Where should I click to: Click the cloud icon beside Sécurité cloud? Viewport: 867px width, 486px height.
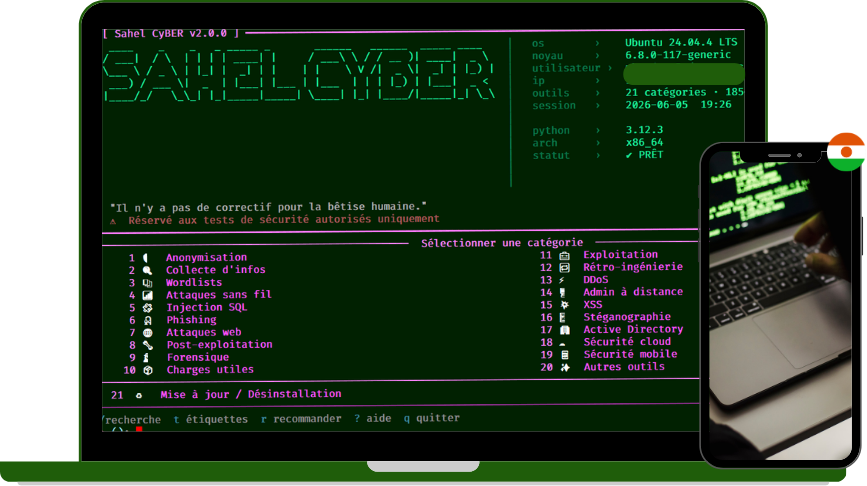[563, 344]
